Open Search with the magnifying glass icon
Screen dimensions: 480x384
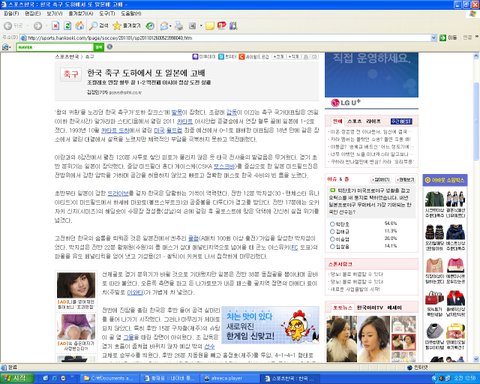93,26
